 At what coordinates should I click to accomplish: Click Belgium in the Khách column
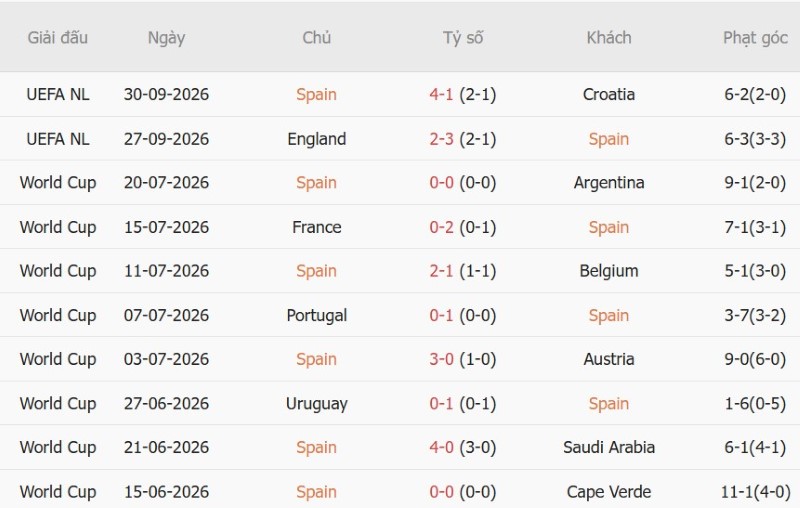point(609,271)
